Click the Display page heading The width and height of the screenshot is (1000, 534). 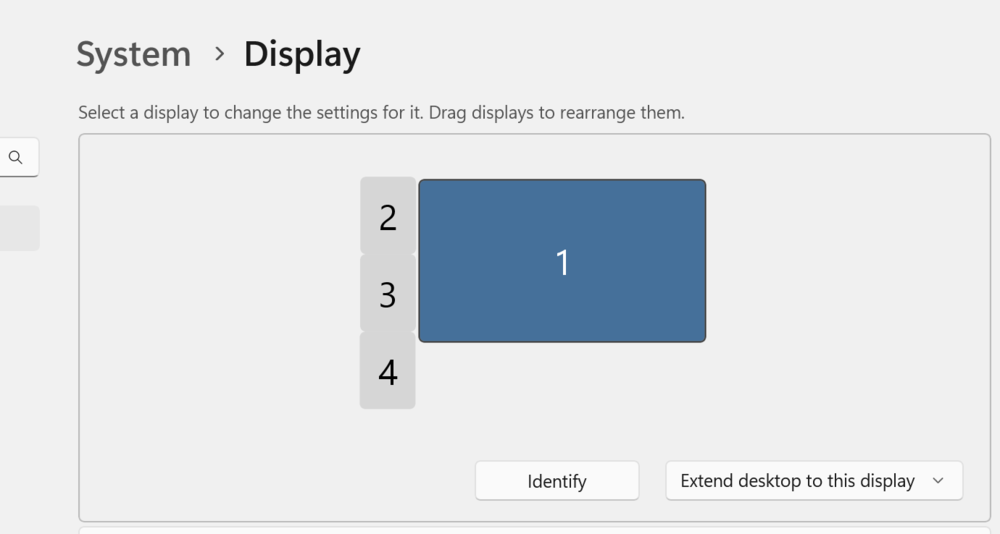point(302,54)
